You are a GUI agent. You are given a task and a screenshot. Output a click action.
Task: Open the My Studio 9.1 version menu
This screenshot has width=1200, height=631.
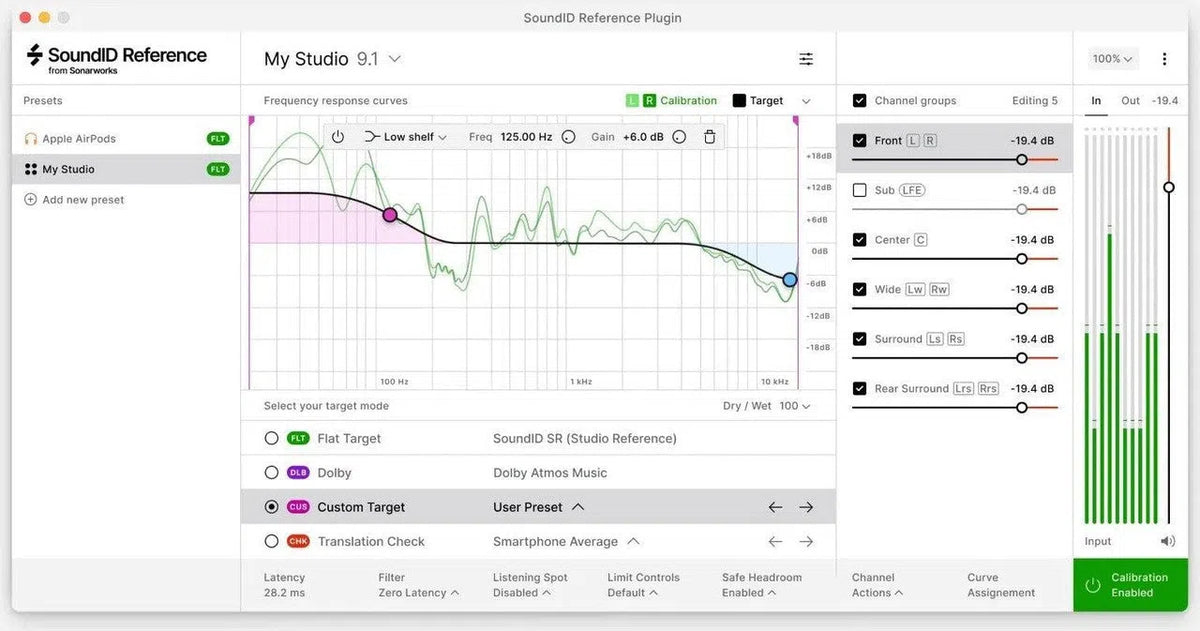pyautogui.click(x=393, y=58)
